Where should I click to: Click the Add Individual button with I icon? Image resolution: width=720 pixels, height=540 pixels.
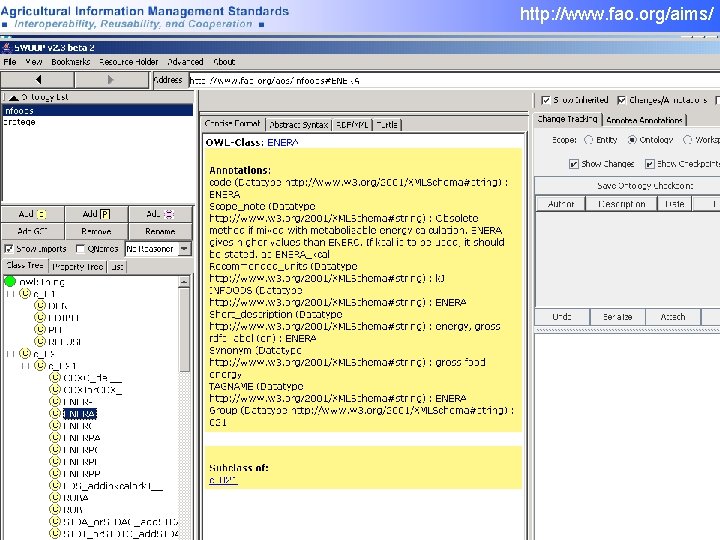pos(160,214)
